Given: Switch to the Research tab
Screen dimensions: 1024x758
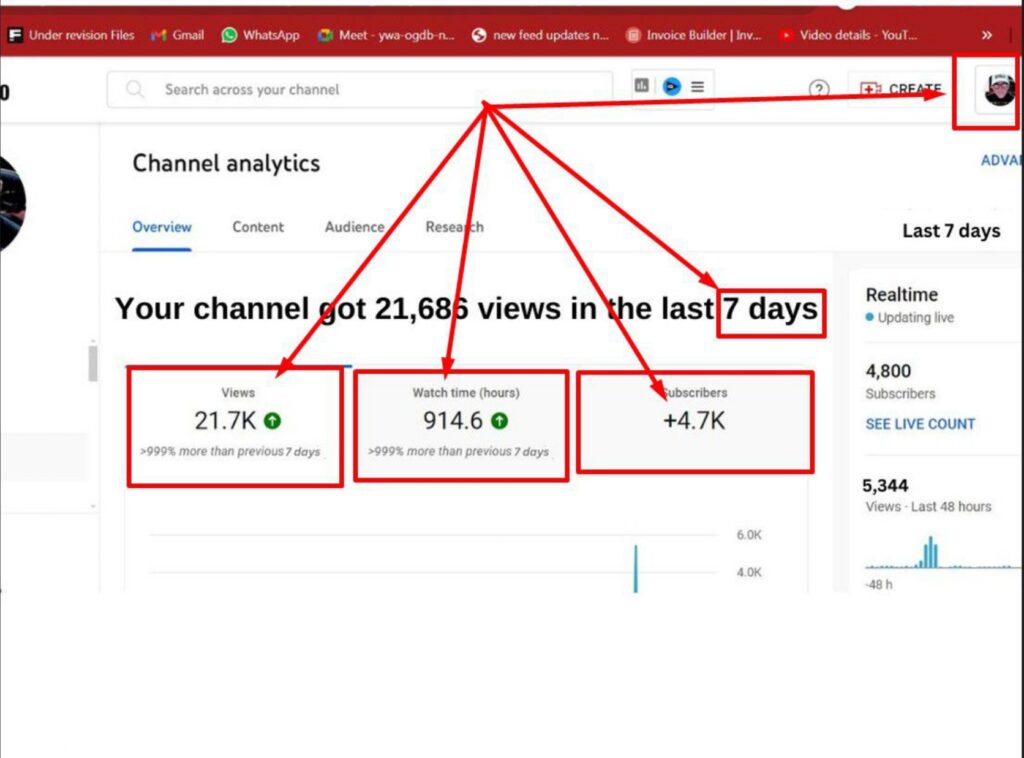Looking at the screenshot, I should (455, 227).
